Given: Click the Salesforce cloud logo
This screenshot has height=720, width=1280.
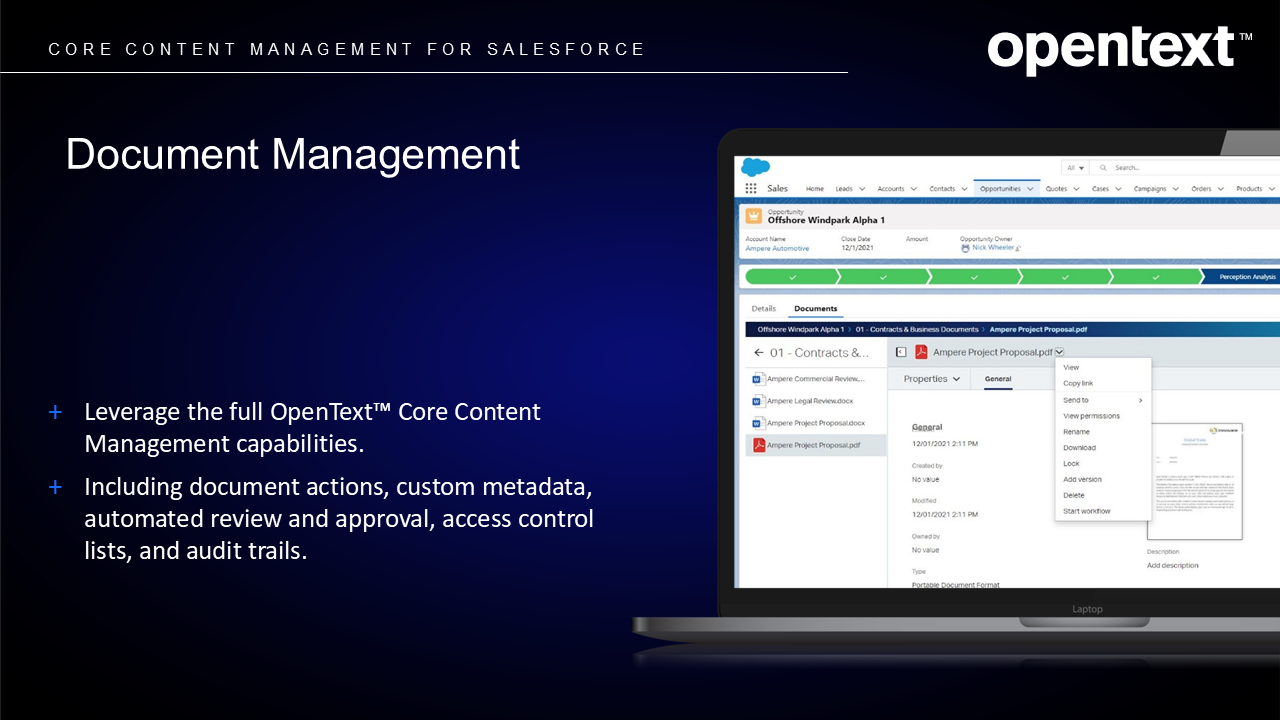Looking at the screenshot, I should [754, 167].
